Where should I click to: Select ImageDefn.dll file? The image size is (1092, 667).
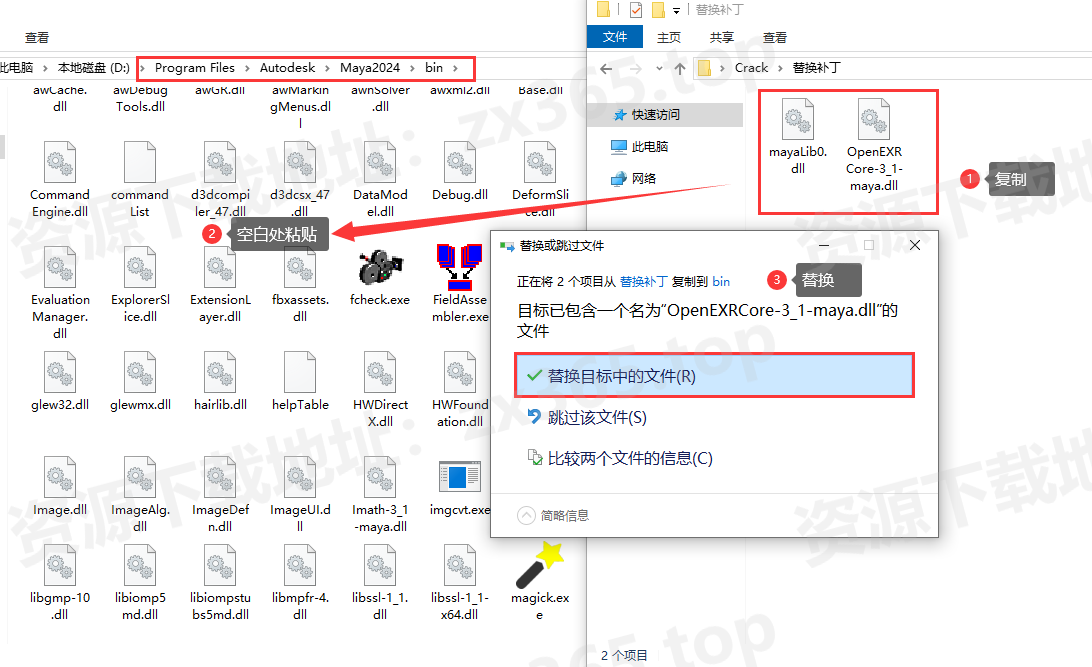[x=220, y=494]
